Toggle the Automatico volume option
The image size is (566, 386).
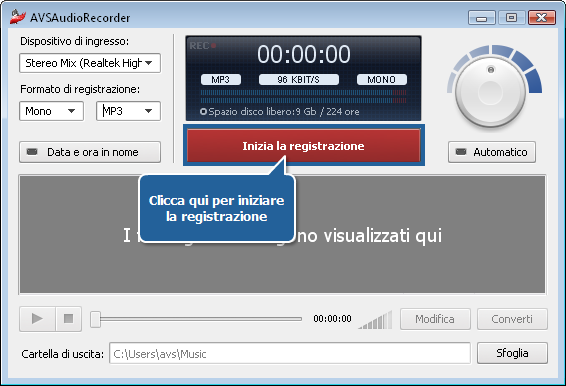pyautogui.click(x=492, y=152)
